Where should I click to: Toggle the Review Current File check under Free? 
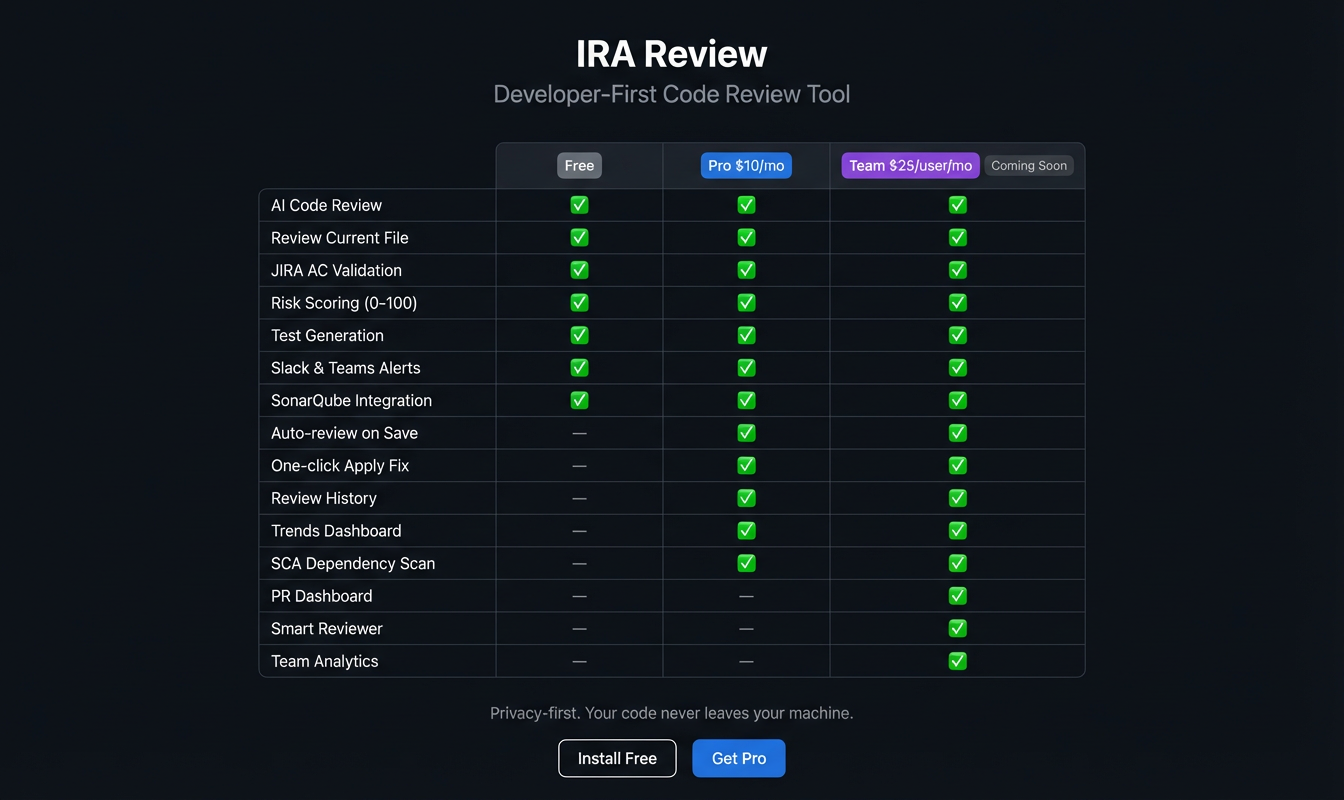579,237
